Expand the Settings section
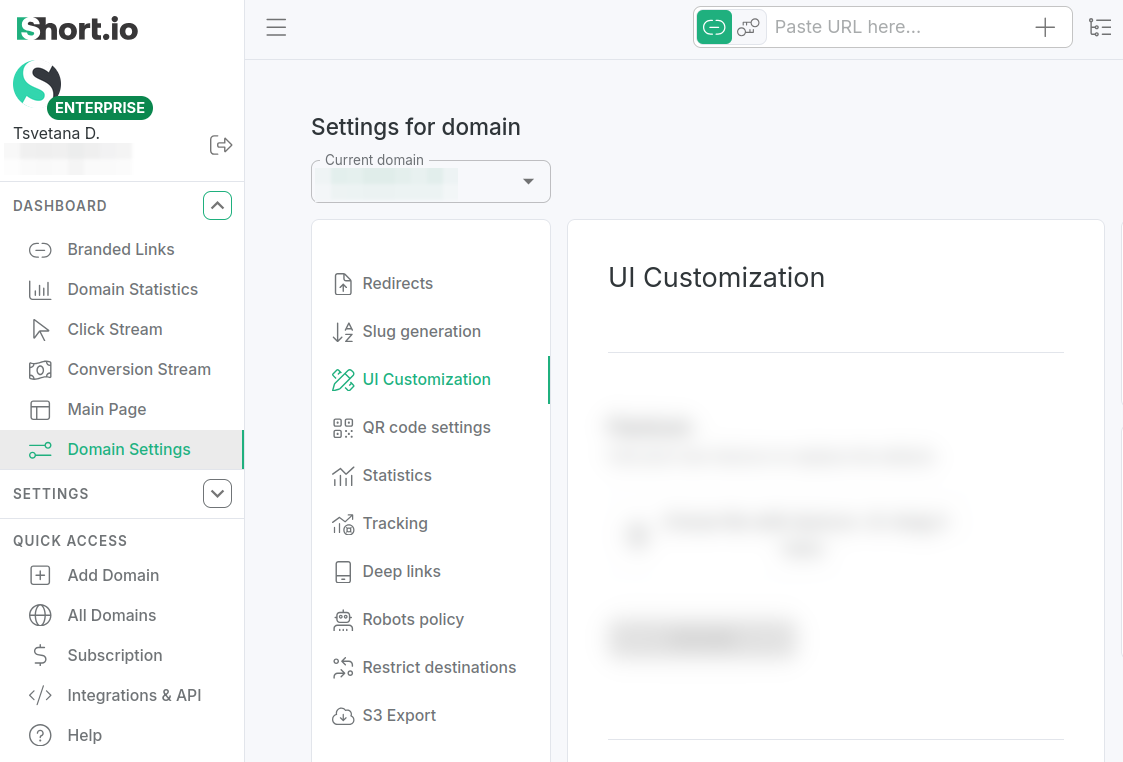1123x762 pixels. (217, 494)
